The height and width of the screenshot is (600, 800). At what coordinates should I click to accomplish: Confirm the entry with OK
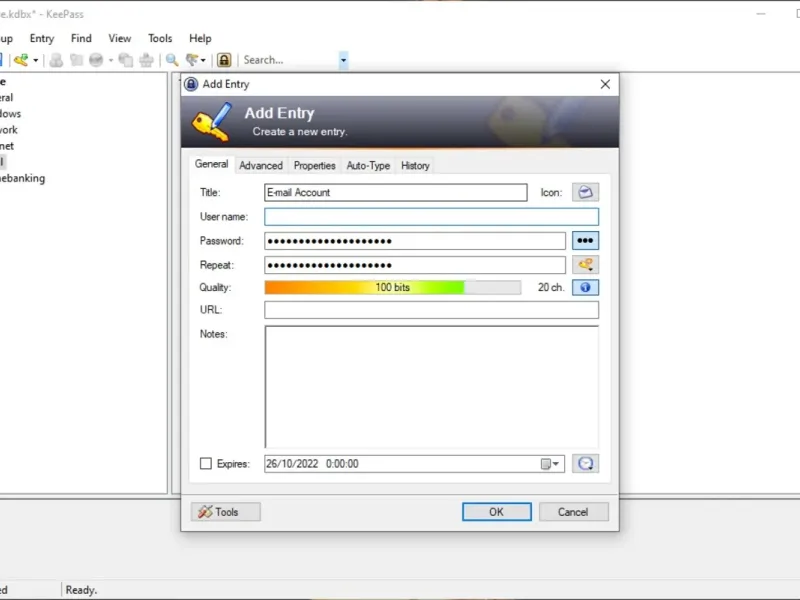(x=496, y=512)
